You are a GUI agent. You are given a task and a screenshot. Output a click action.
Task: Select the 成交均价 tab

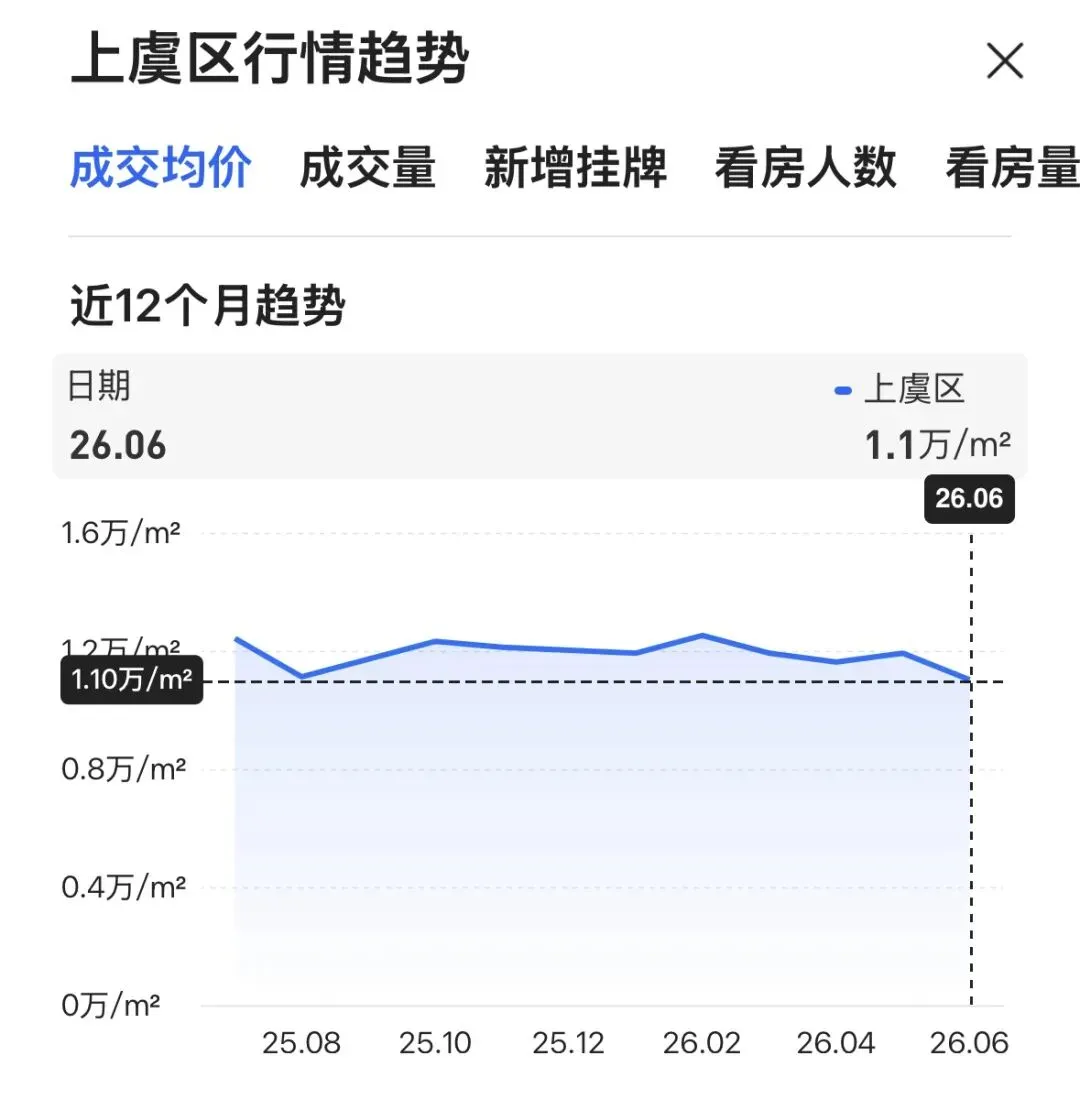click(x=160, y=168)
